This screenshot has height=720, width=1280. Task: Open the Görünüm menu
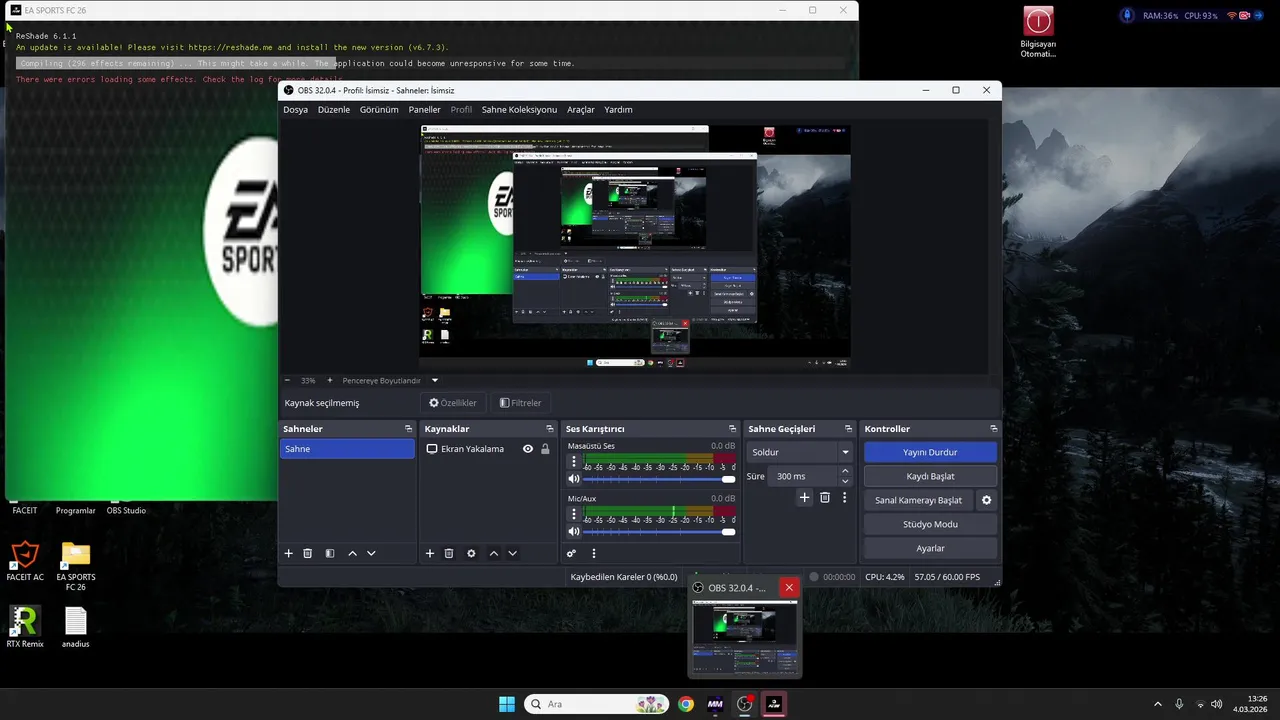[379, 110]
